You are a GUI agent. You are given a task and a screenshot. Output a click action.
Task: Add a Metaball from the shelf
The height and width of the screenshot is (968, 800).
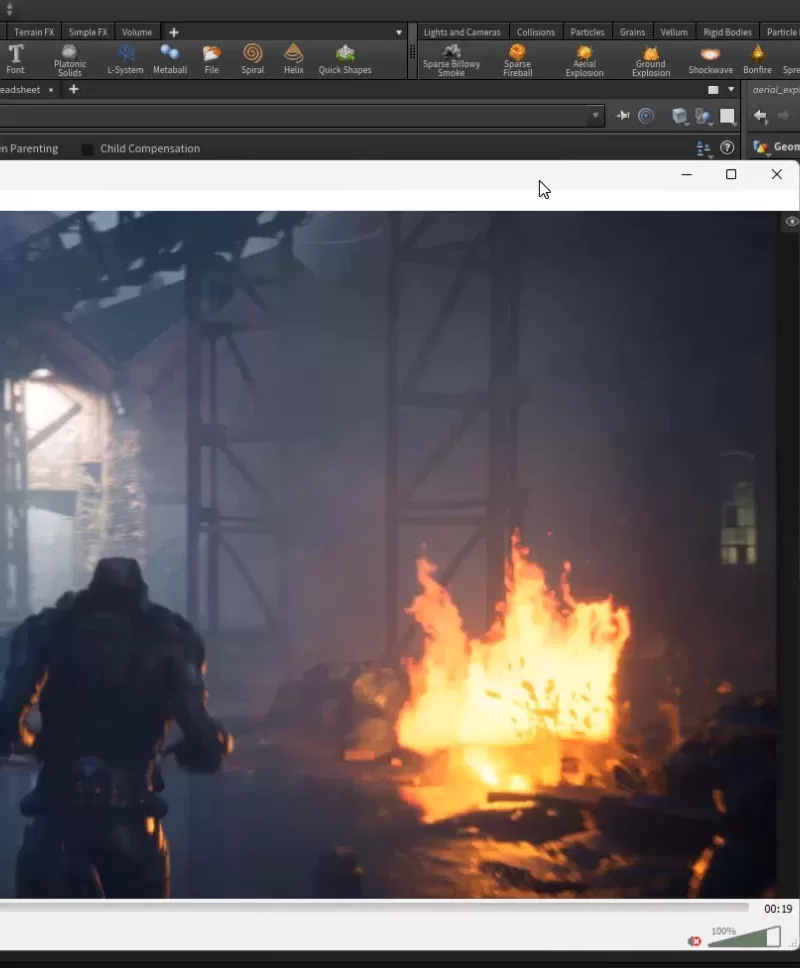[170, 59]
